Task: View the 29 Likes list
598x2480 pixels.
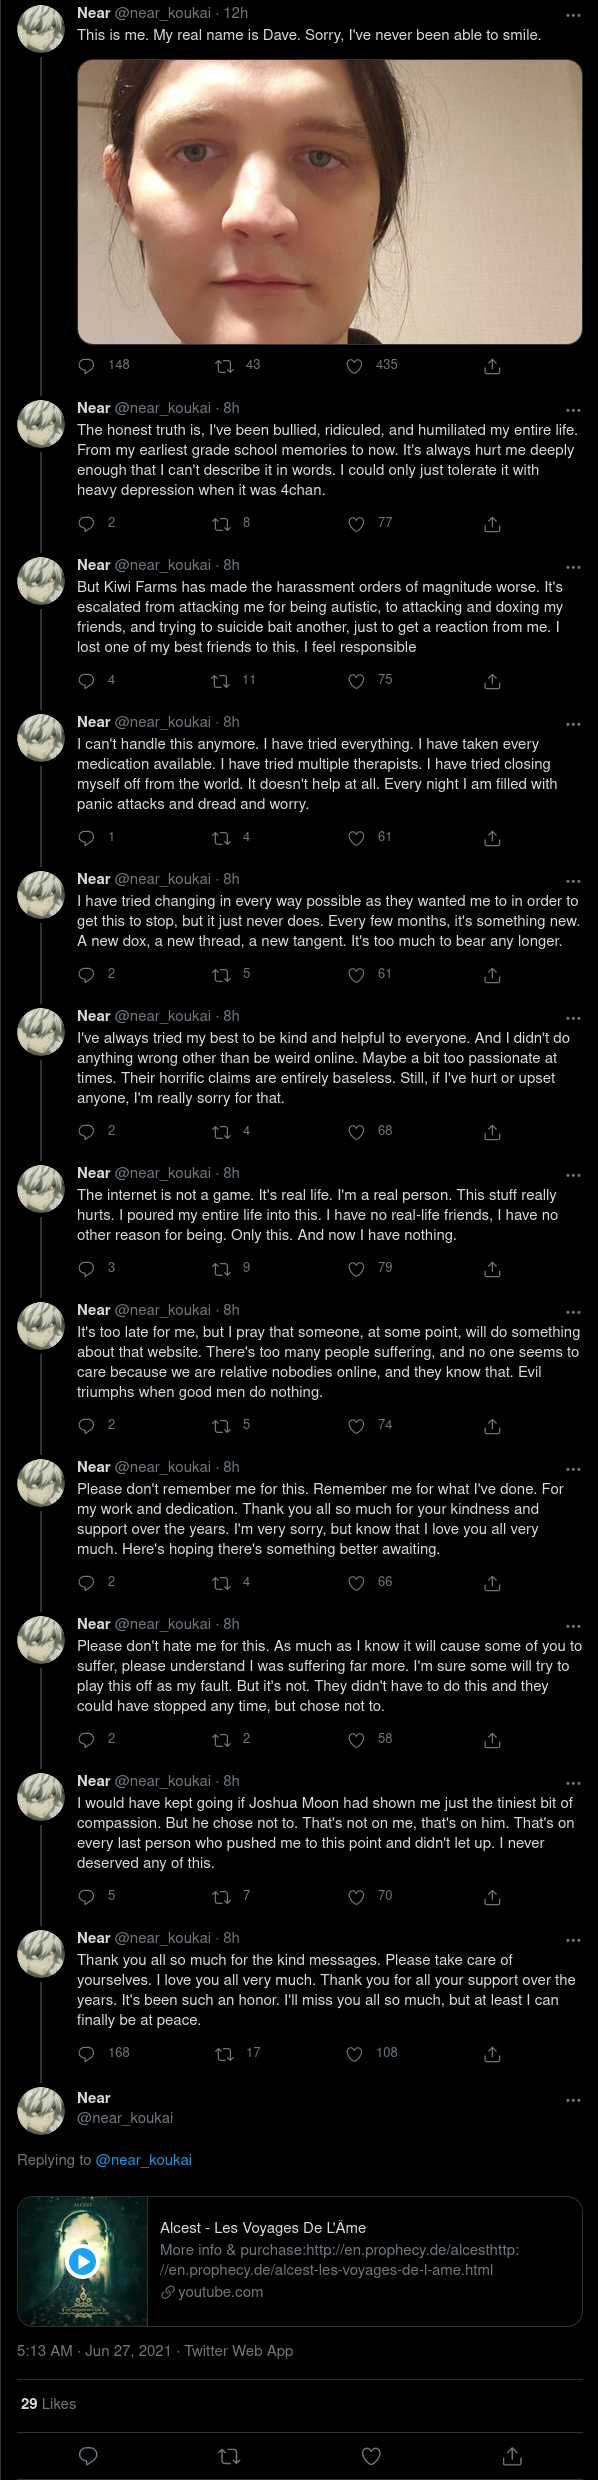Action: [48, 2404]
